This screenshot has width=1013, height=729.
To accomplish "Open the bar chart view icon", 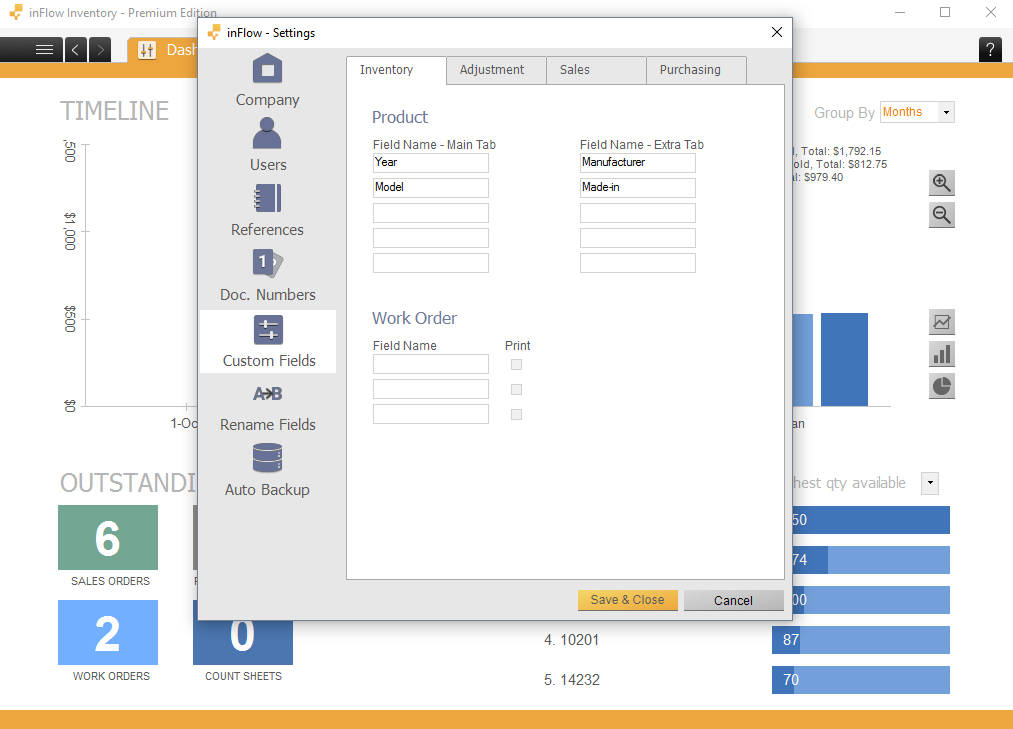I will (x=941, y=353).
